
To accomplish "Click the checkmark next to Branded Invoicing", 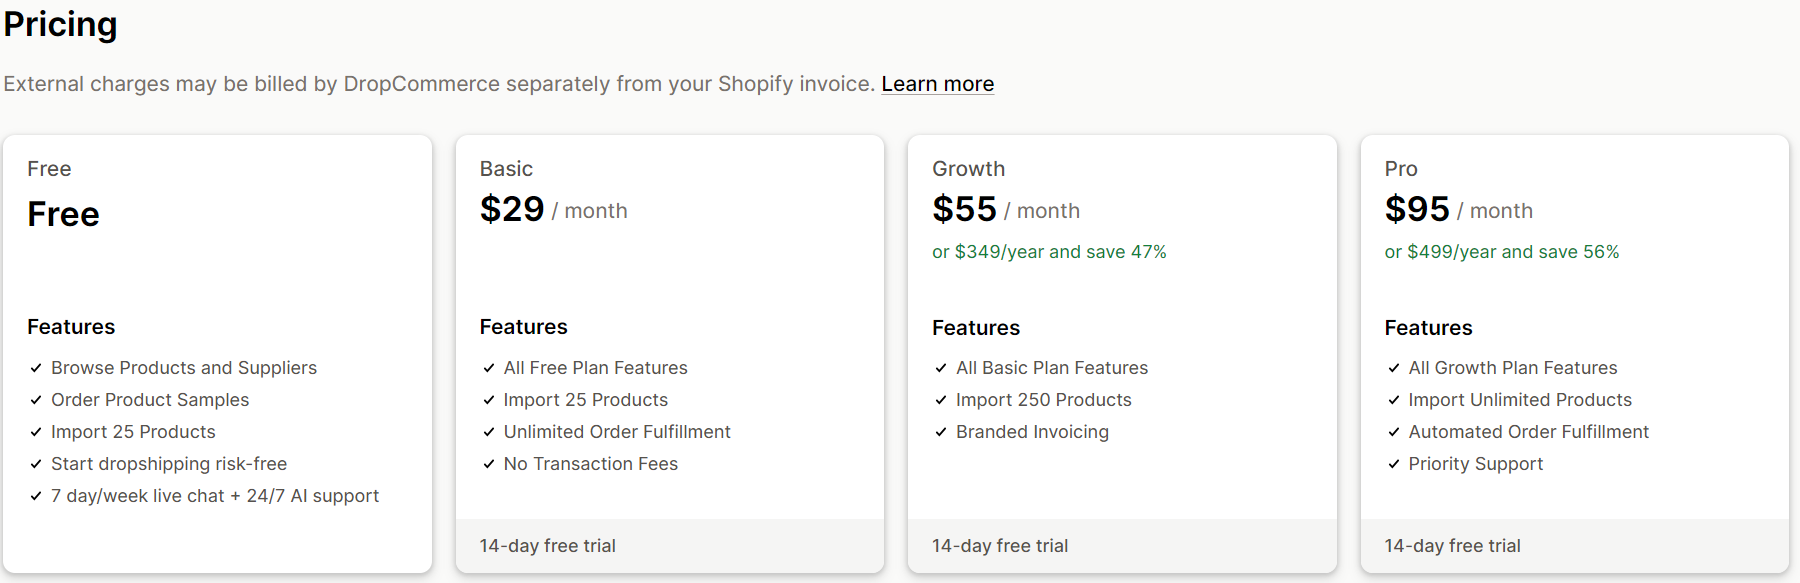I will click(x=941, y=432).
